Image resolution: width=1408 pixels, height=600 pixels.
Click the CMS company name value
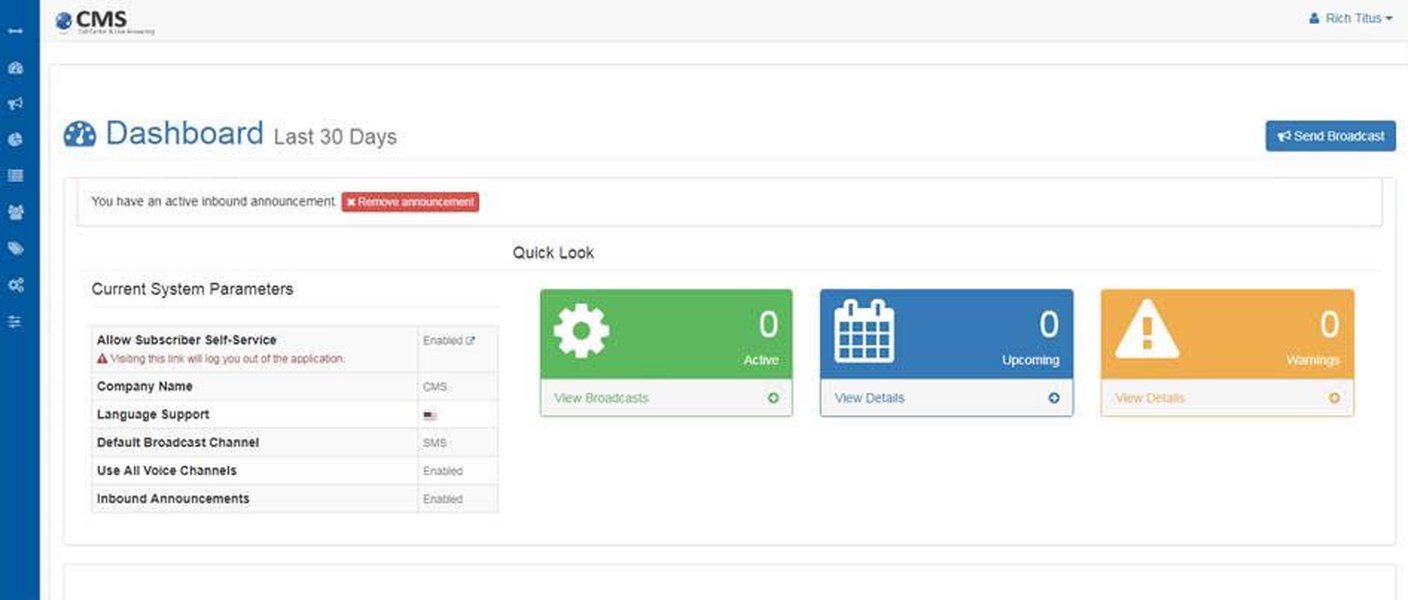[434, 387]
